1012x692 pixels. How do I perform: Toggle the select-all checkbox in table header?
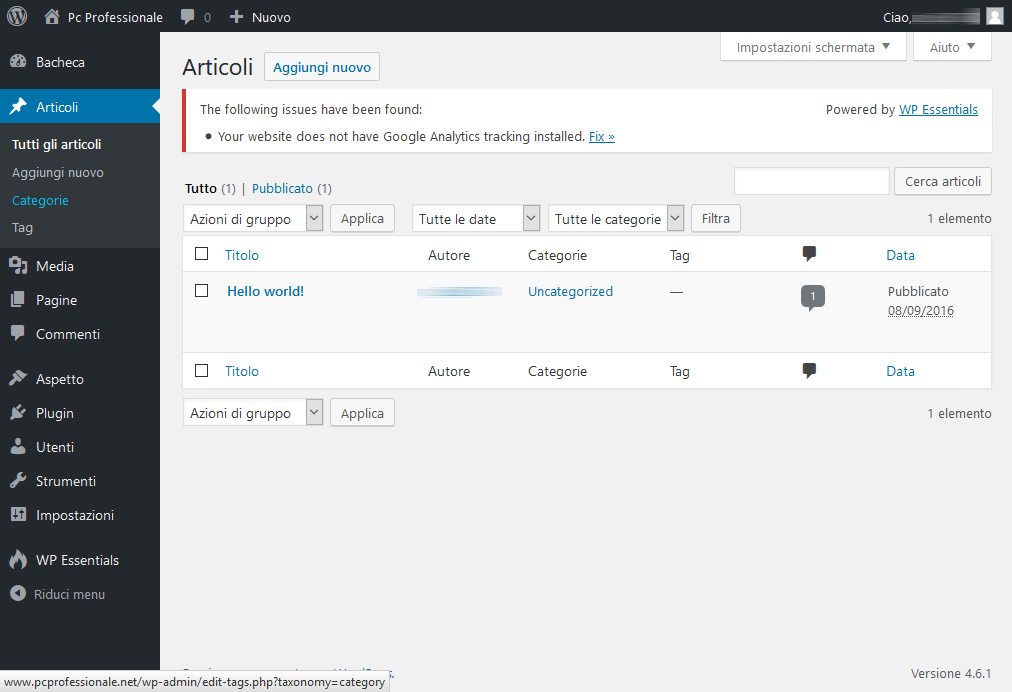[x=202, y=254]
